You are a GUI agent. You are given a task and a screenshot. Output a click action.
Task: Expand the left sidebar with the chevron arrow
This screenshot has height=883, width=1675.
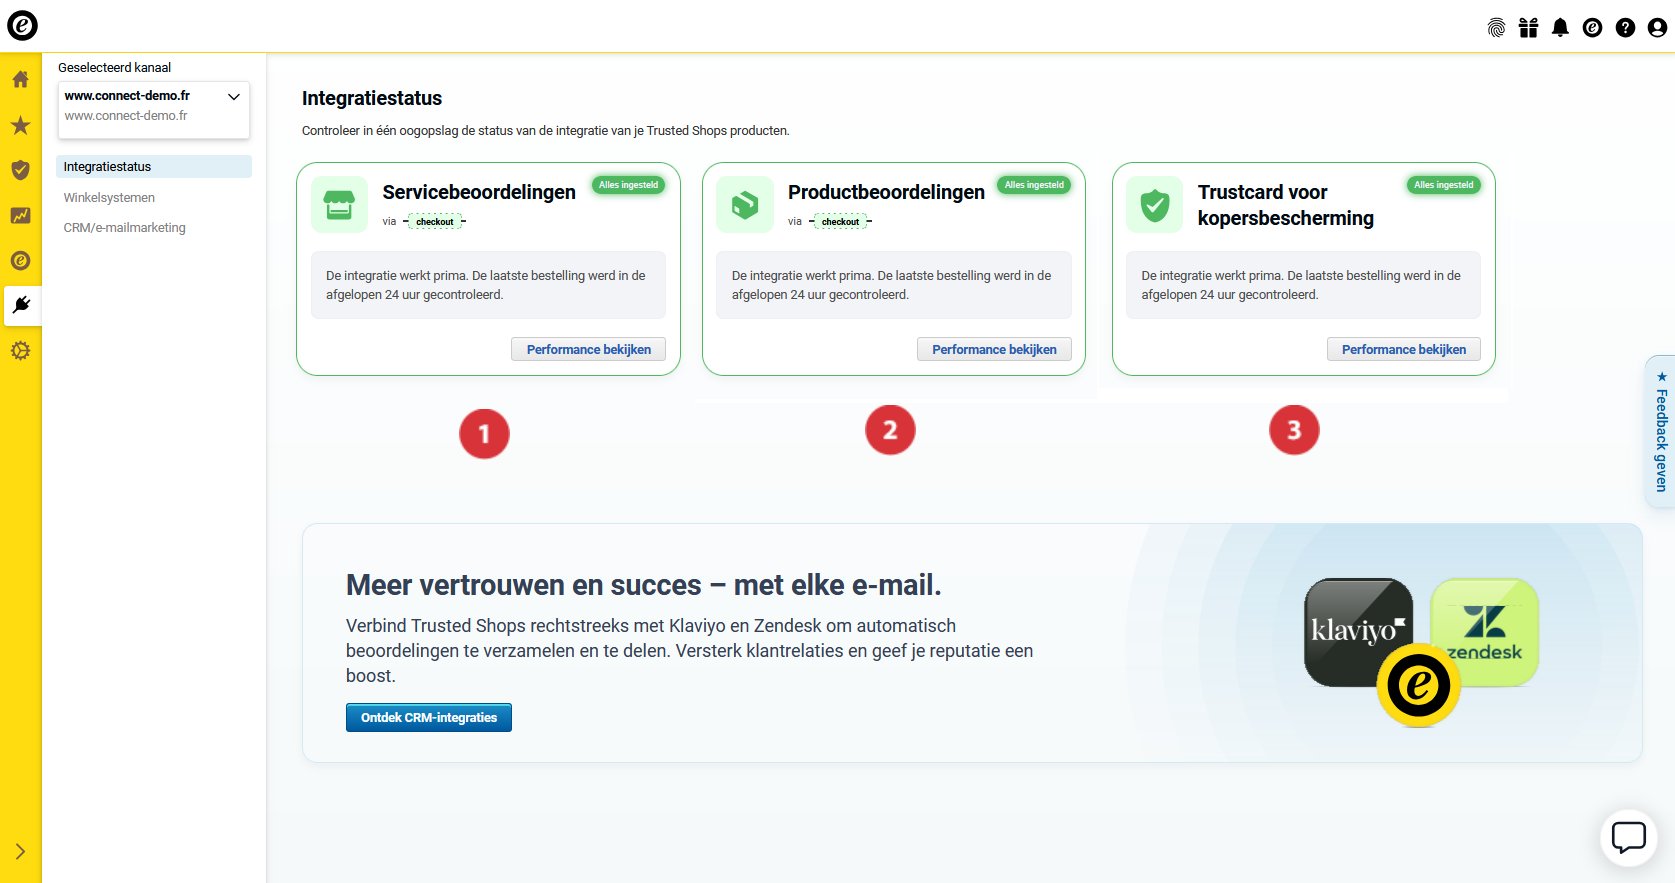pos(20,852)
